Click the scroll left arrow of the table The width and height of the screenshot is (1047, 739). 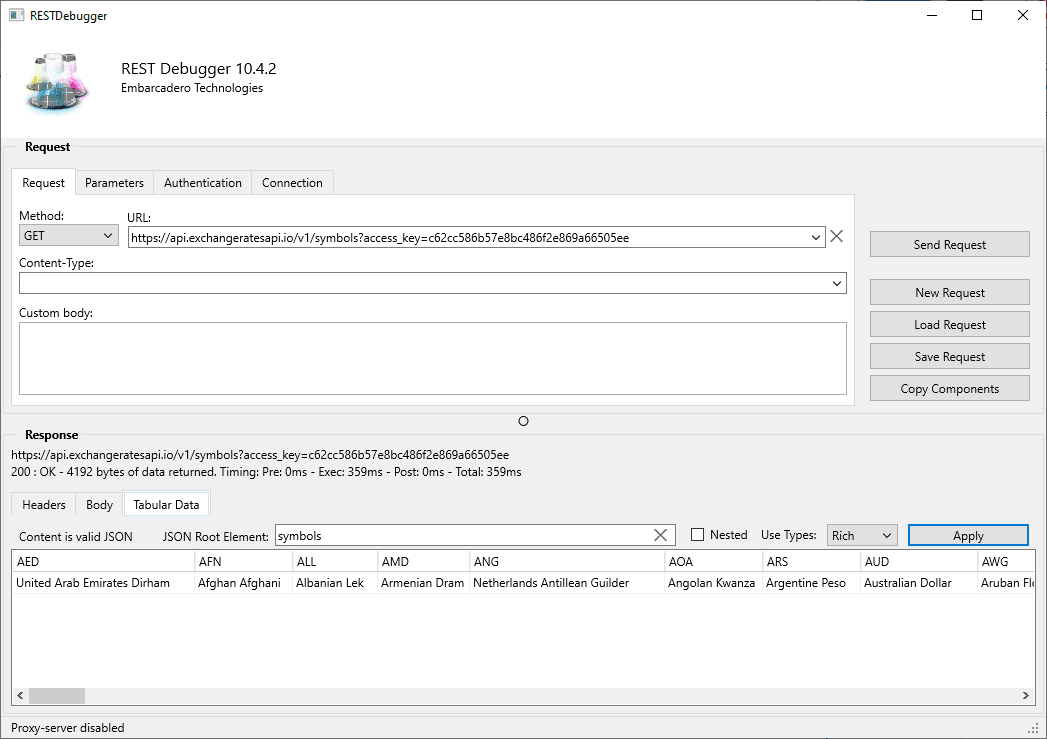[x=20, y=696]
